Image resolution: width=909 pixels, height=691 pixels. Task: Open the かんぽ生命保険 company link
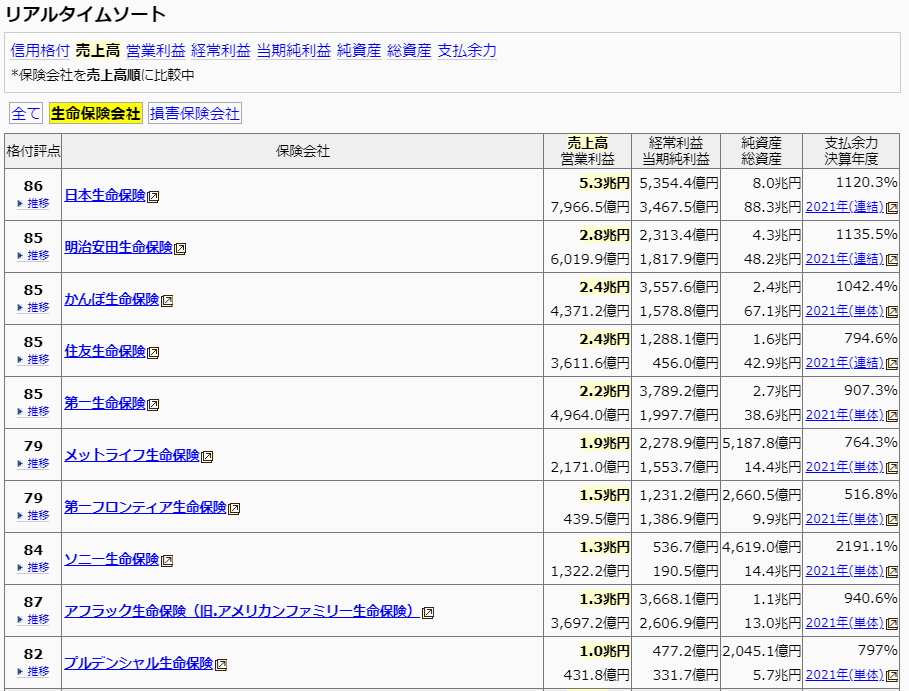(111, 299)
